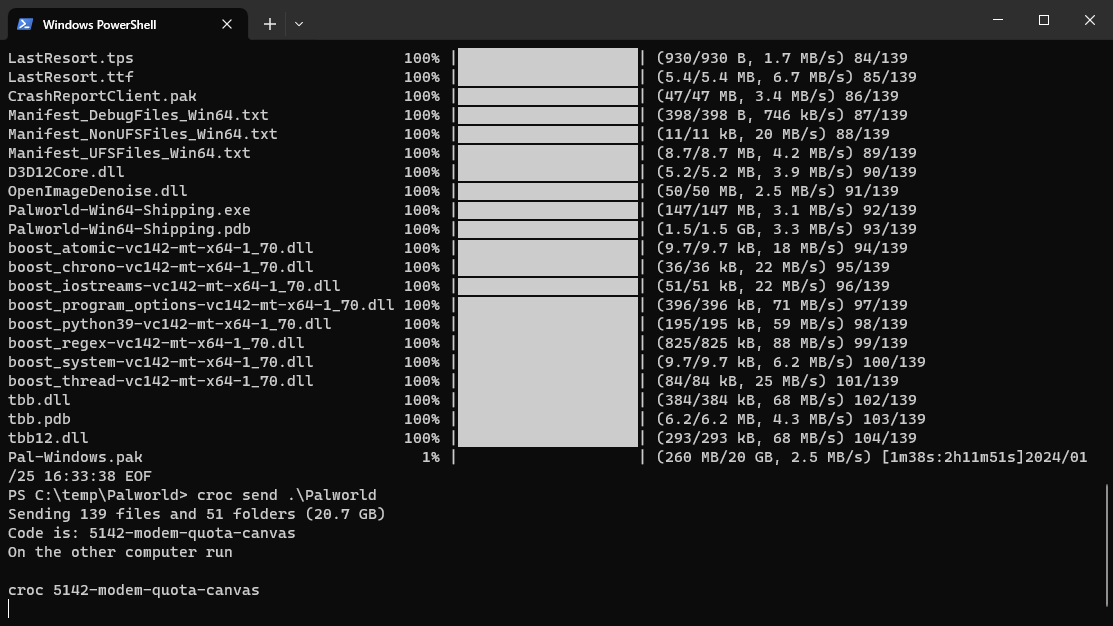Click the tbb12.dll file name
1113x626 pixels.
(48, 439)
